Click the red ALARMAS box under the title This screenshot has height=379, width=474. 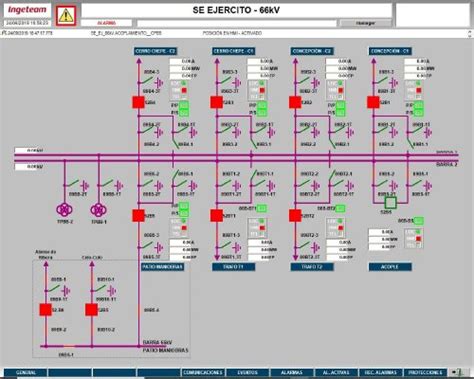(107, 23)
